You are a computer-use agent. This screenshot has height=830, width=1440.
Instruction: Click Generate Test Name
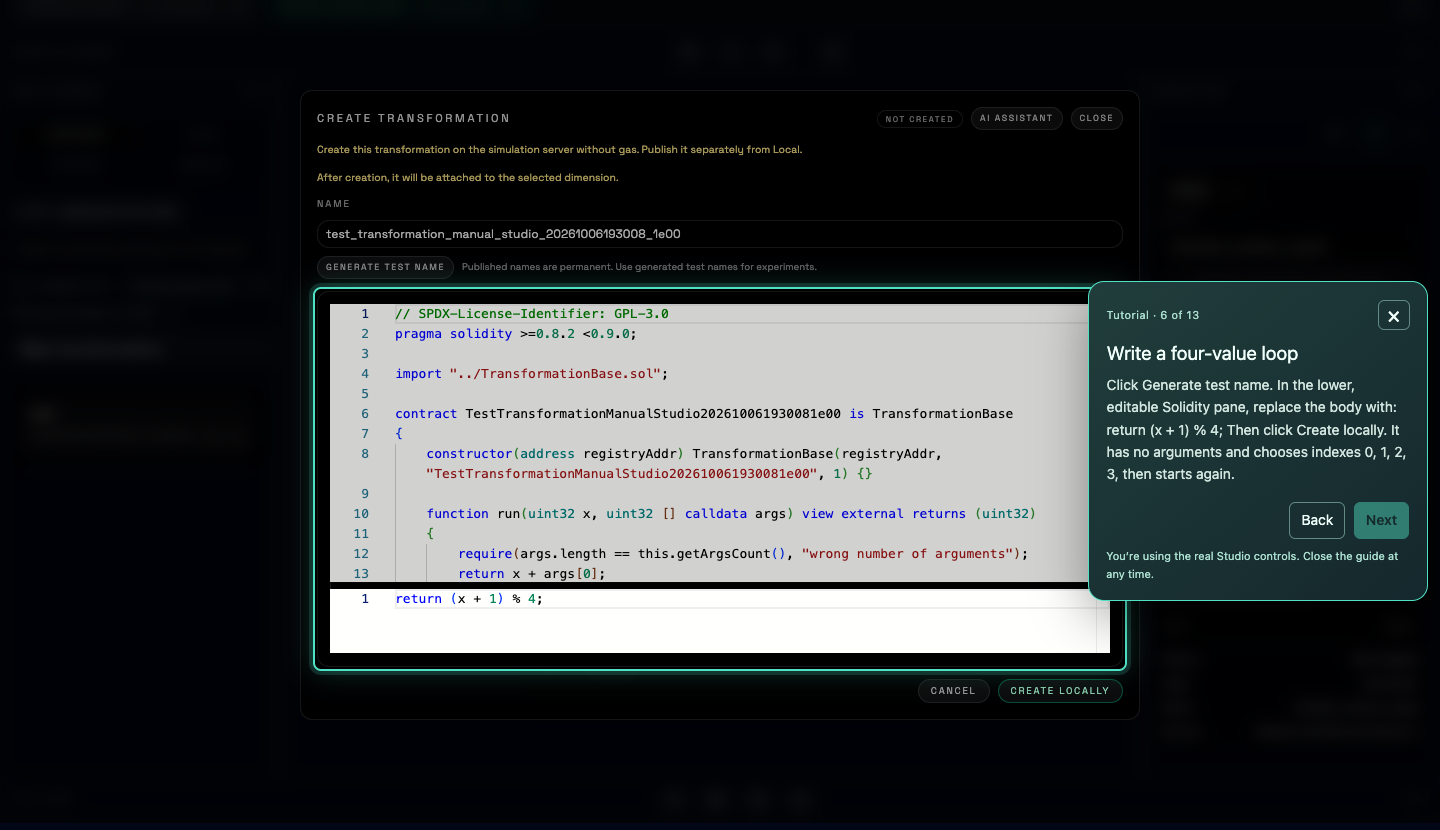385,267
